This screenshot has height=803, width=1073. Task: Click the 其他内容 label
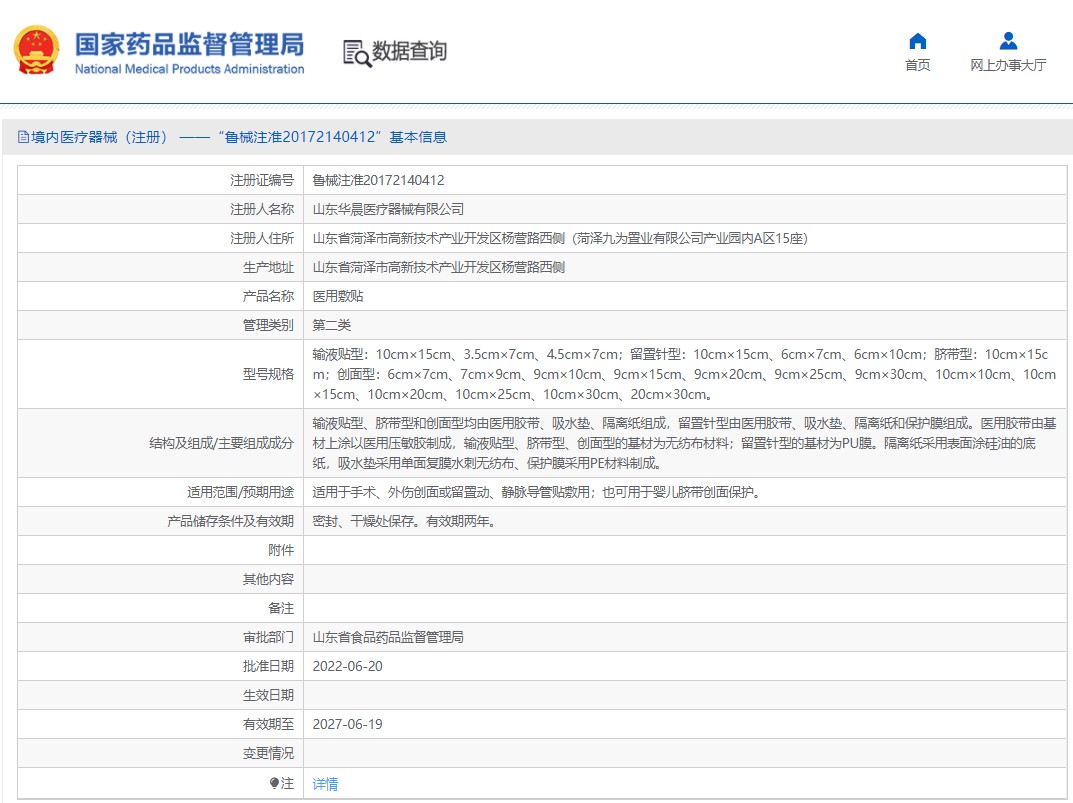tap(268, 579)
